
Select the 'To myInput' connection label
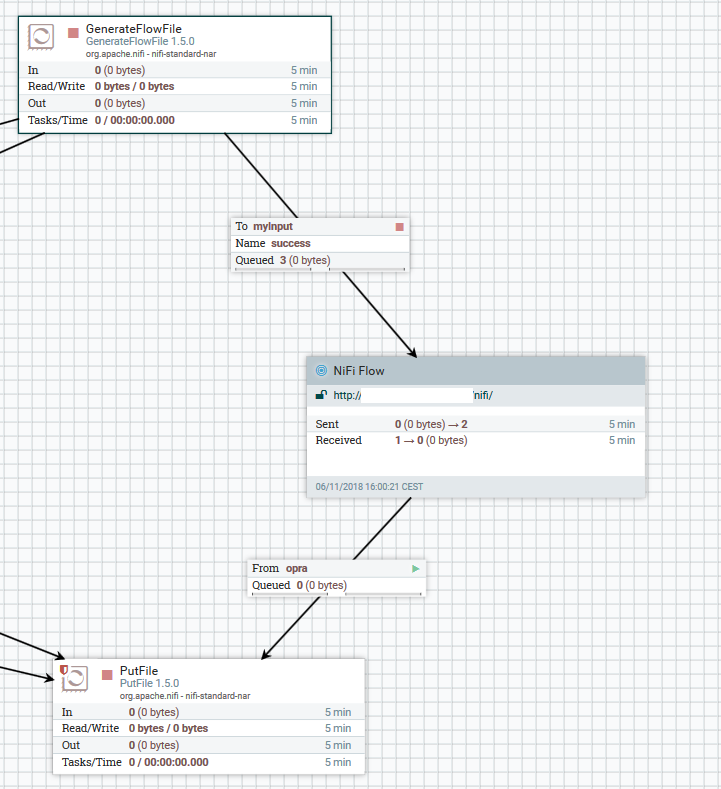(264, 226)
